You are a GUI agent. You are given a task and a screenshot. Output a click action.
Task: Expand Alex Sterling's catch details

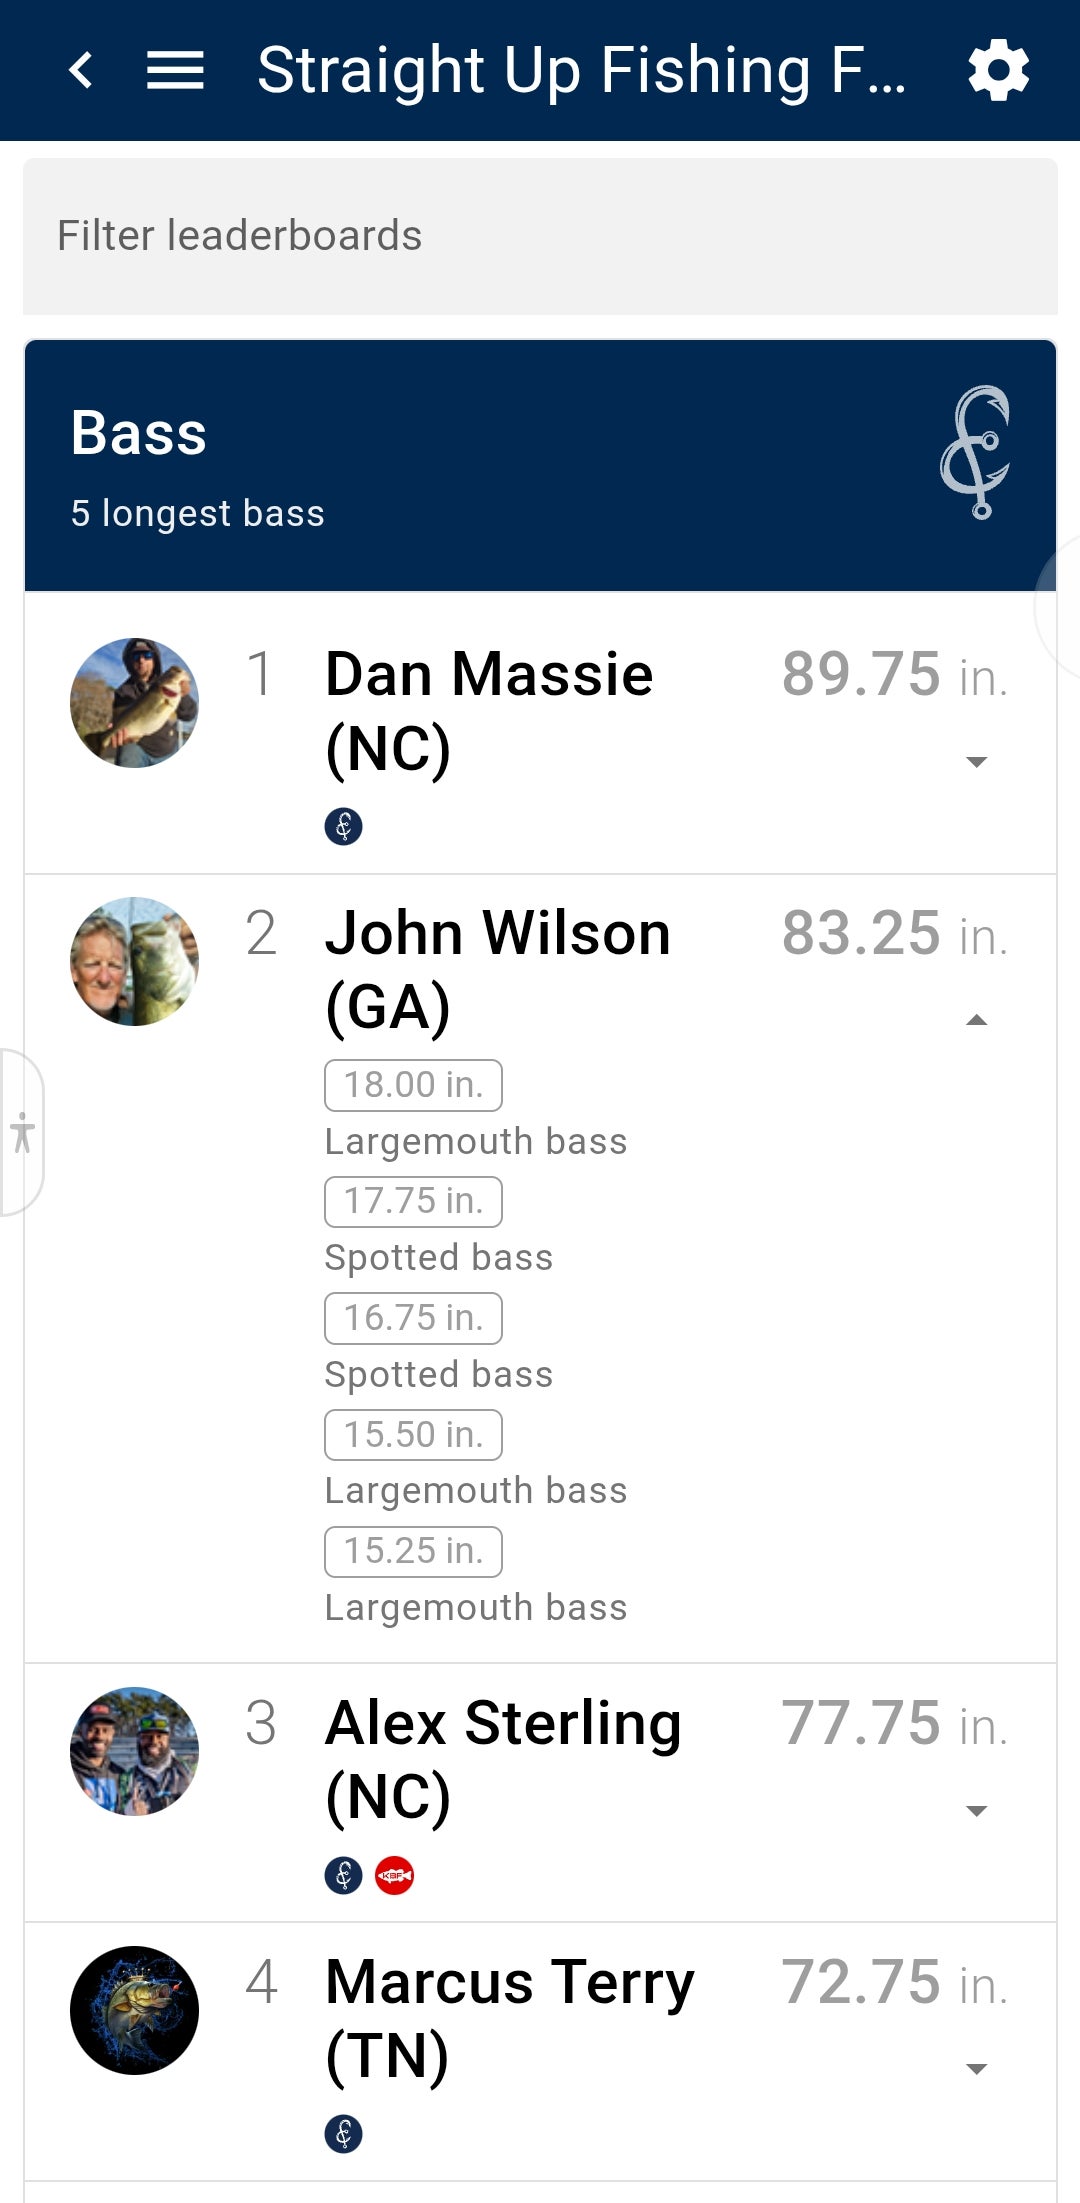[x=976, y=1811]
